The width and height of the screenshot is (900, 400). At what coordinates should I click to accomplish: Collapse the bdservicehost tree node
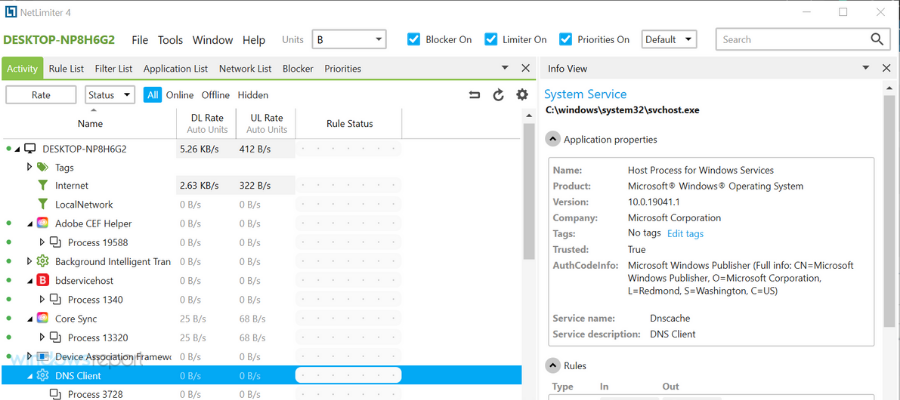click(x=30, y=281)
